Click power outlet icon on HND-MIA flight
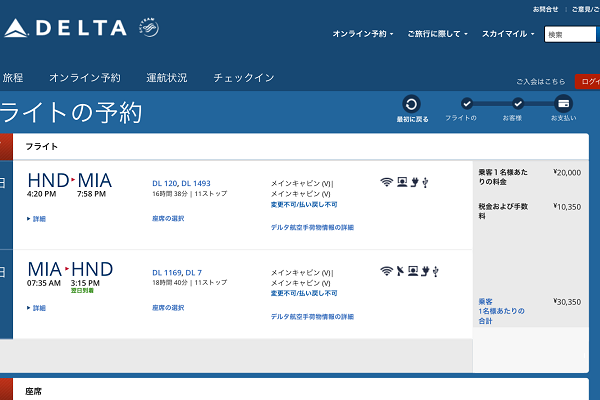Screen dimensions: 600x400 click(x=414, y=182)
